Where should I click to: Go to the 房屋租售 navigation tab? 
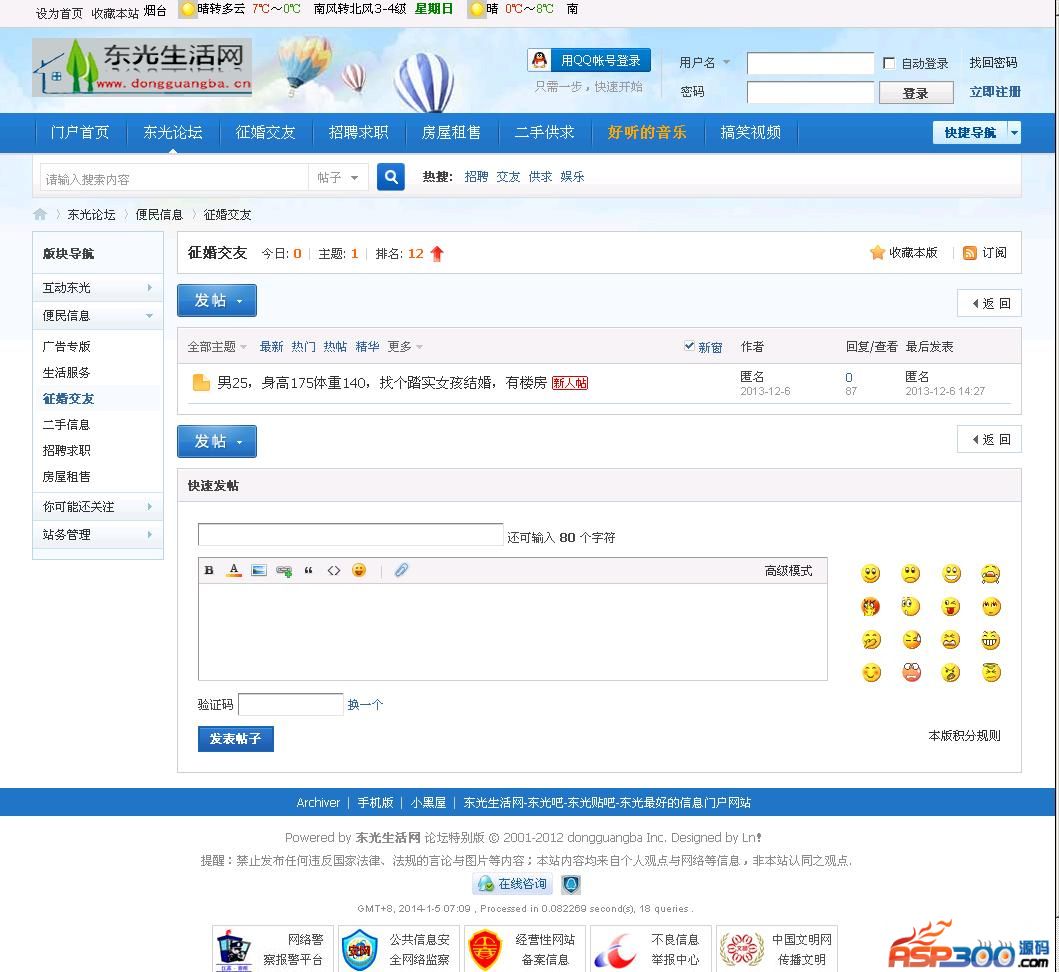[x=451, y=132]
